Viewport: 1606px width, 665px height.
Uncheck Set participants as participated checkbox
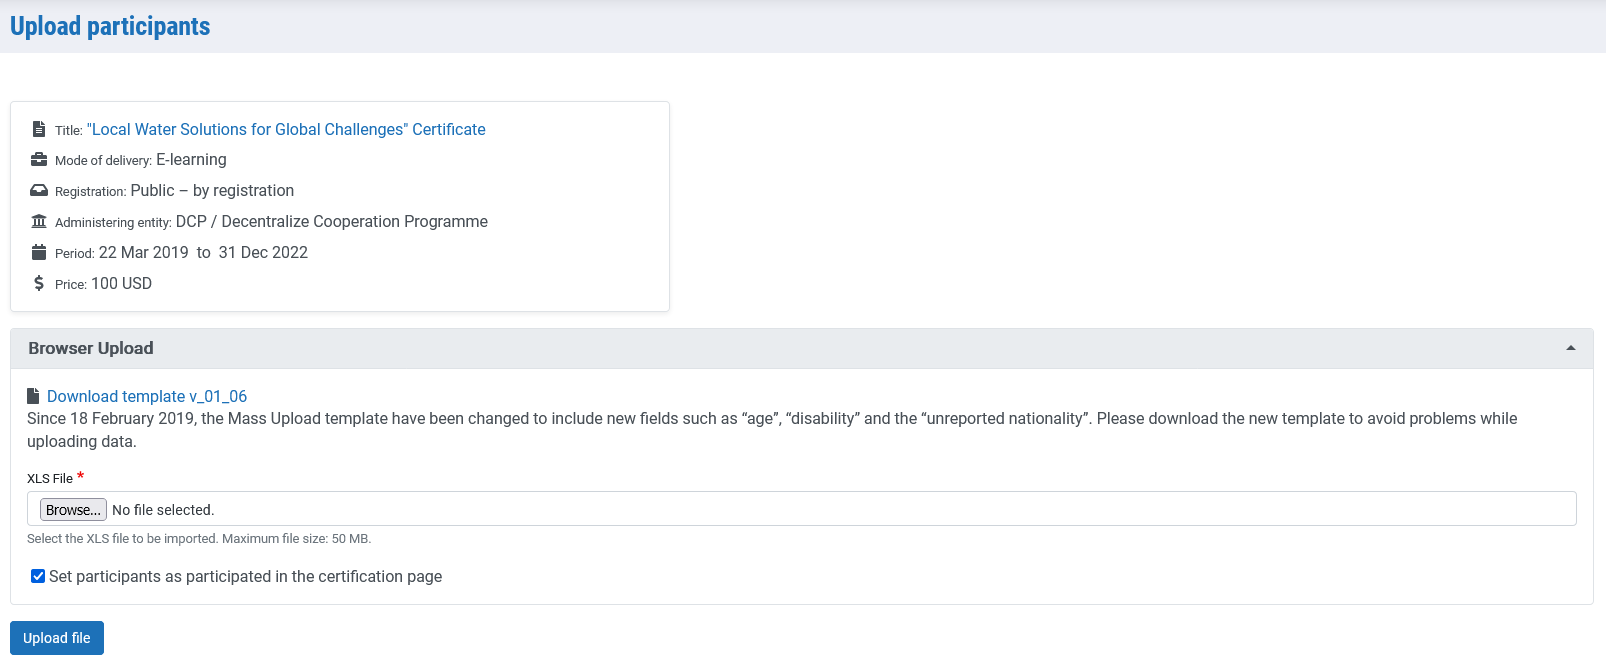(x=38, y=576)
